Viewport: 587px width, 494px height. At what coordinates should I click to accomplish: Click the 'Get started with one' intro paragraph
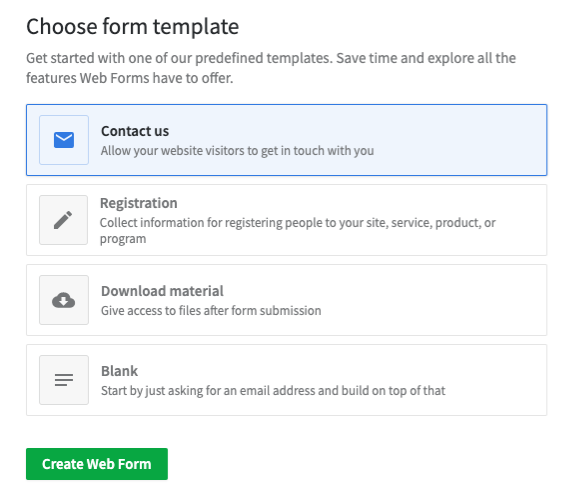point(271,68)
